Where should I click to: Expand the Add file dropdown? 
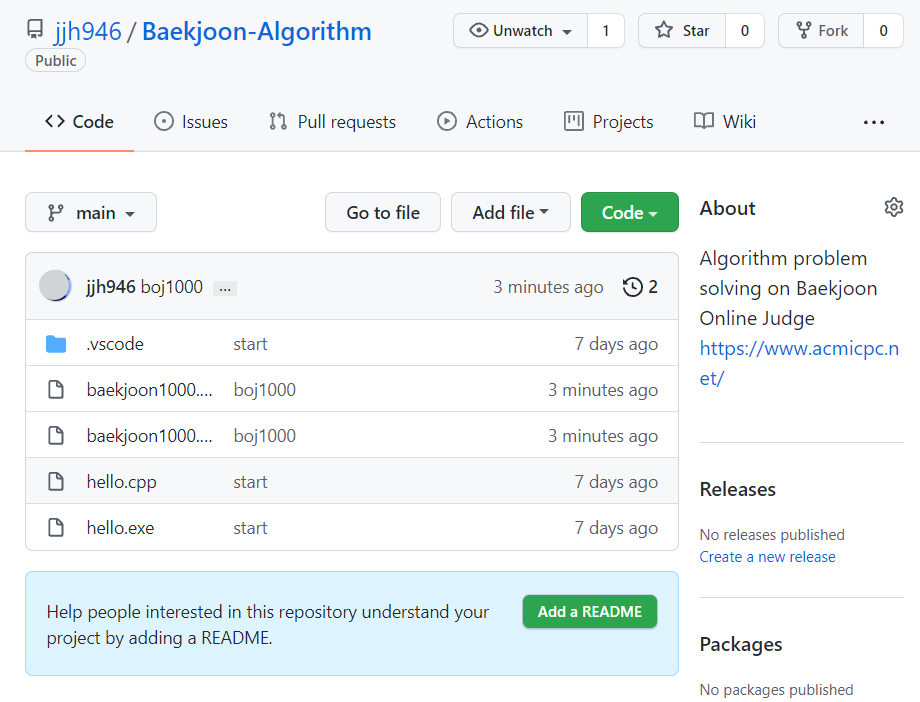click(x=510, y=212)
